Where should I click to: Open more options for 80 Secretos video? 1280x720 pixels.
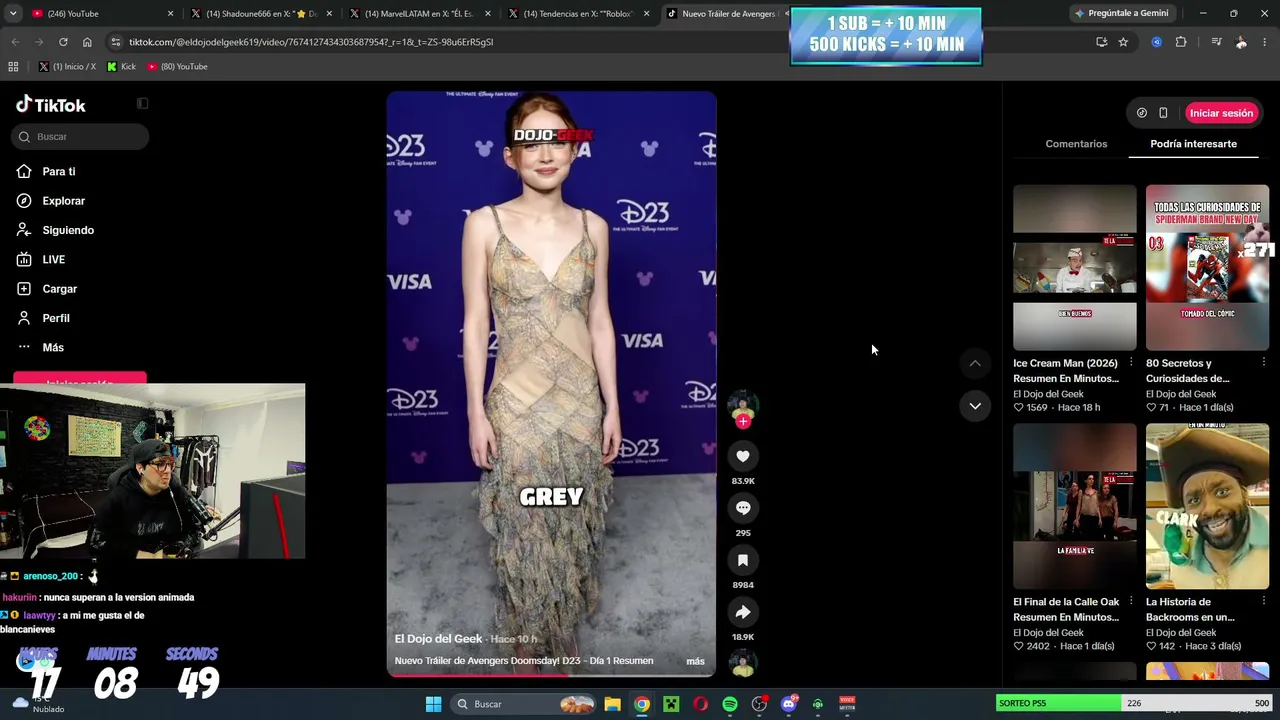tap(1264, 363)
